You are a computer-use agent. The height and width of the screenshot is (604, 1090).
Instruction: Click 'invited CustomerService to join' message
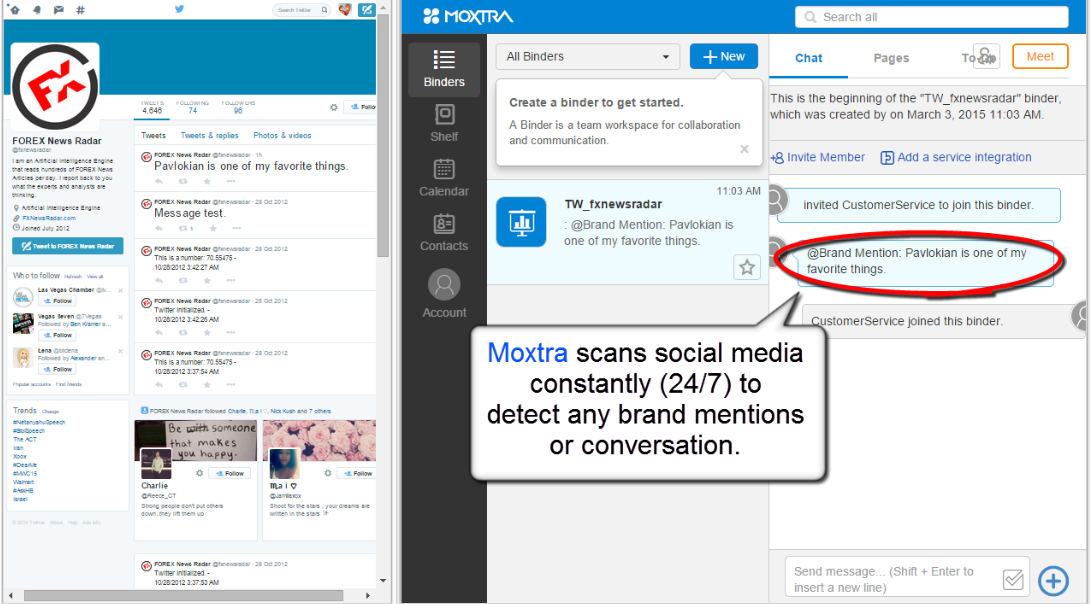[x=918, y=205]
